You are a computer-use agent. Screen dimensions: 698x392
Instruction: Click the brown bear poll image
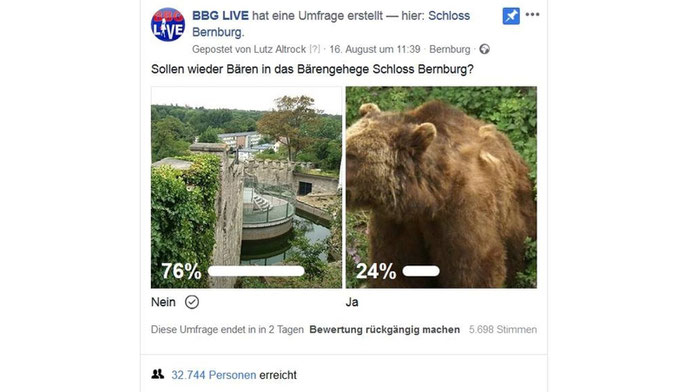tap(441, 187)
